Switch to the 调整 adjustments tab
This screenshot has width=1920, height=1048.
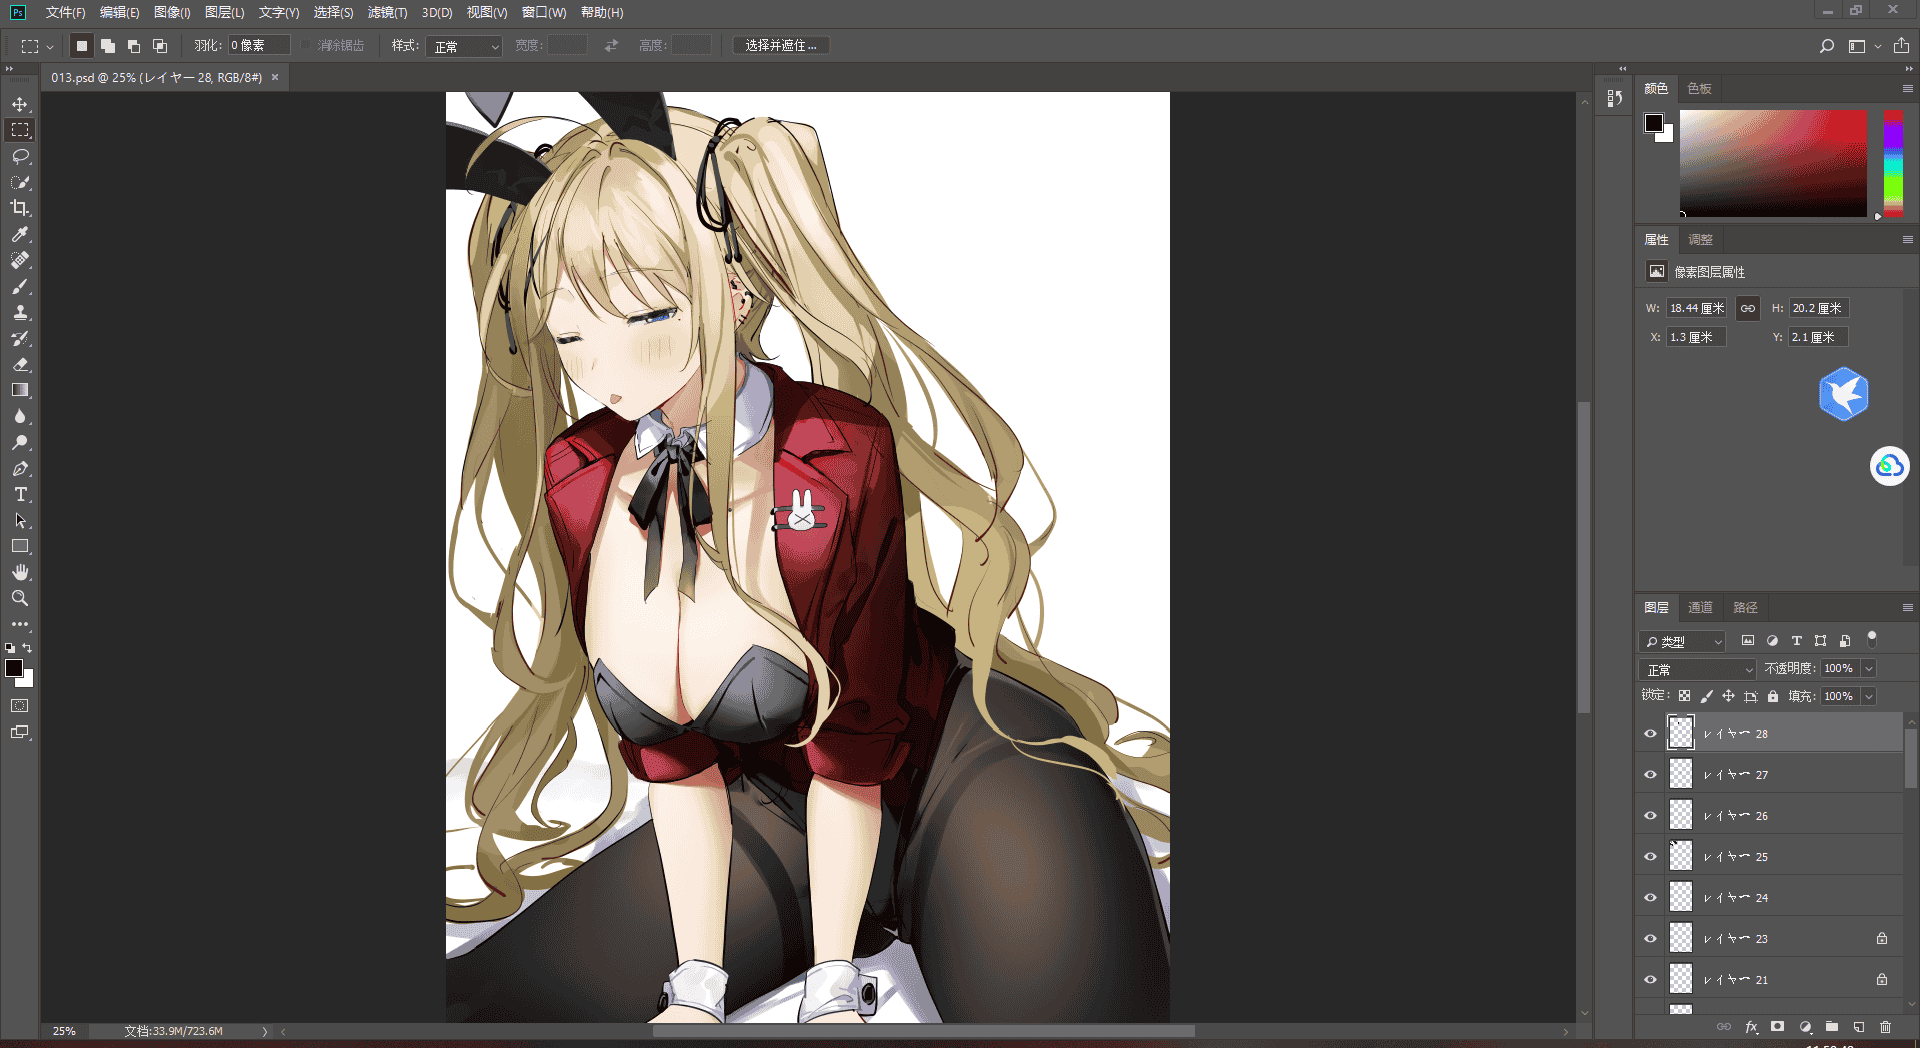1700,239
